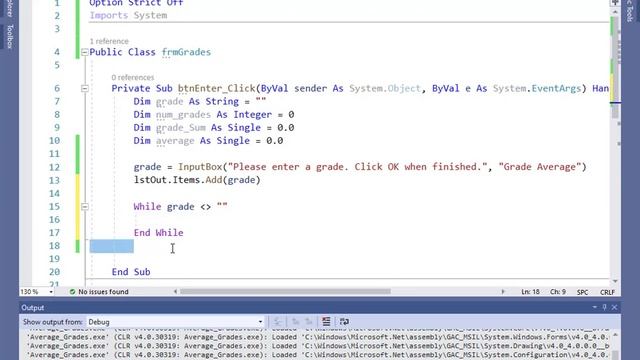This screenshot has height=360, width=640.
Task: Click the End While statement
Action: click(158, 233)
